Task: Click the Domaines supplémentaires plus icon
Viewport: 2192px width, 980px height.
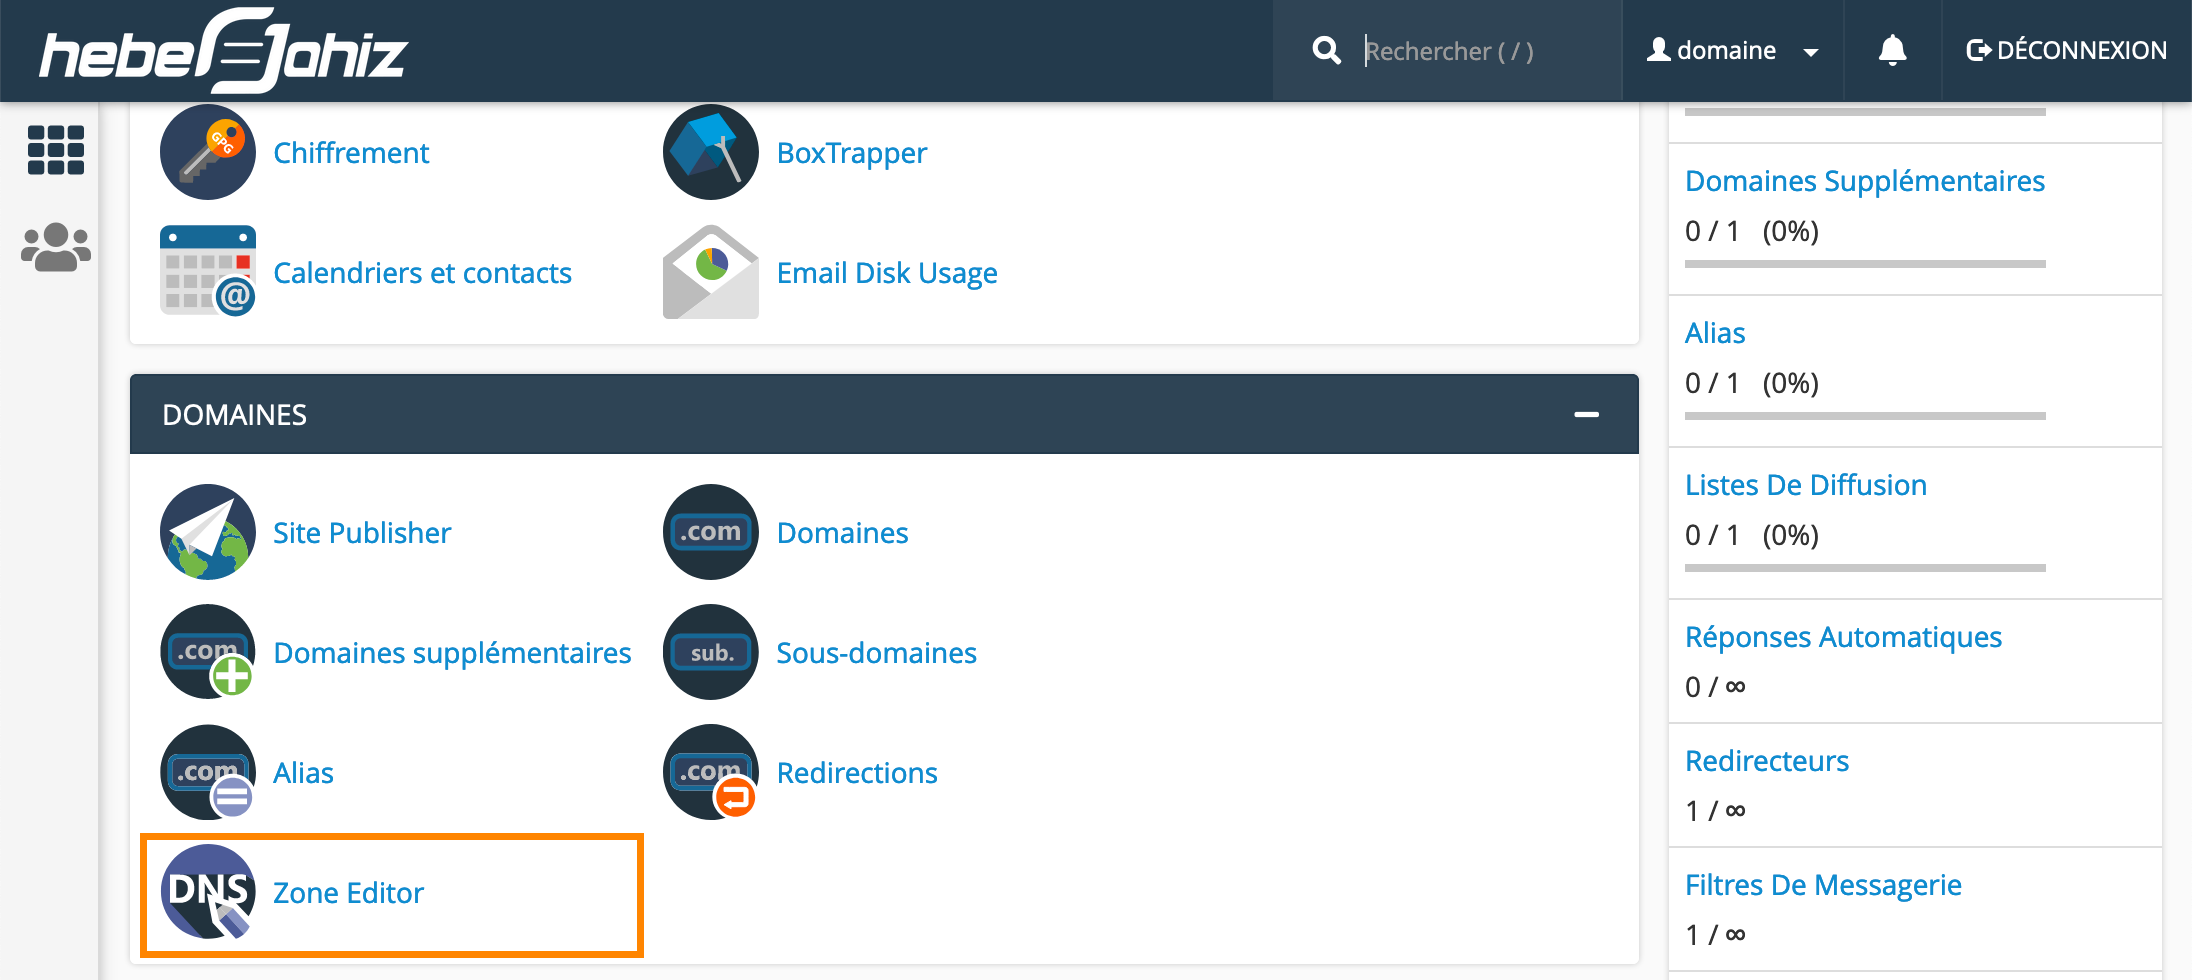Action: (208, 652)
